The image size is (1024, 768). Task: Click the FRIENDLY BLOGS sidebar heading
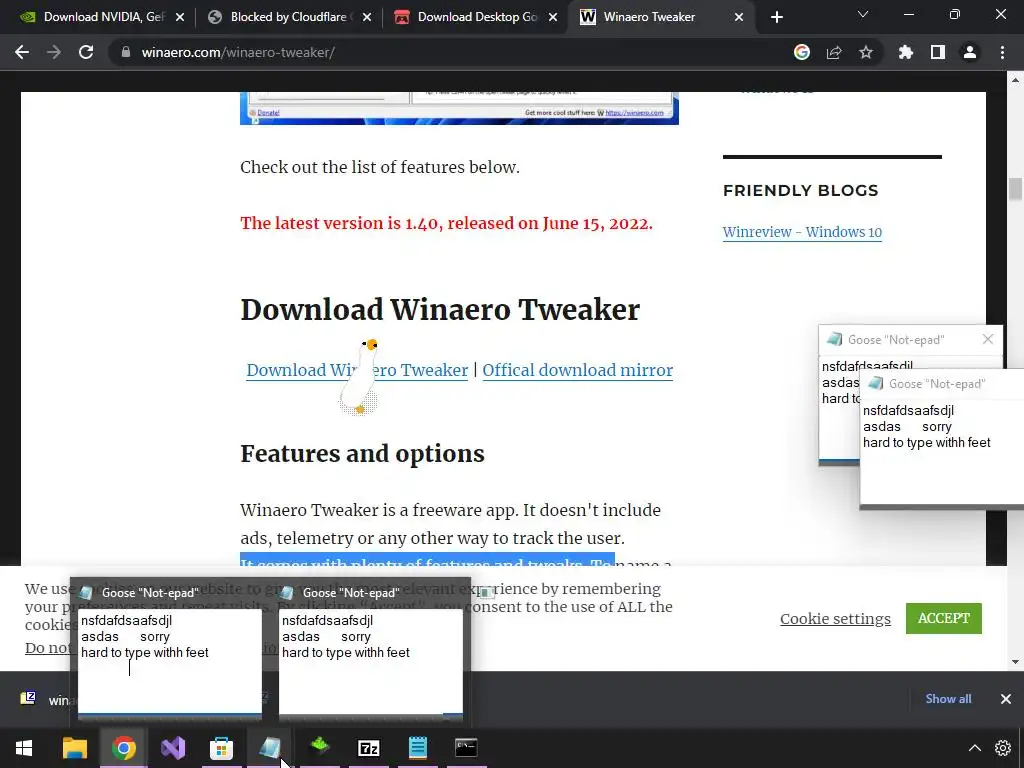tap(800, 191)
